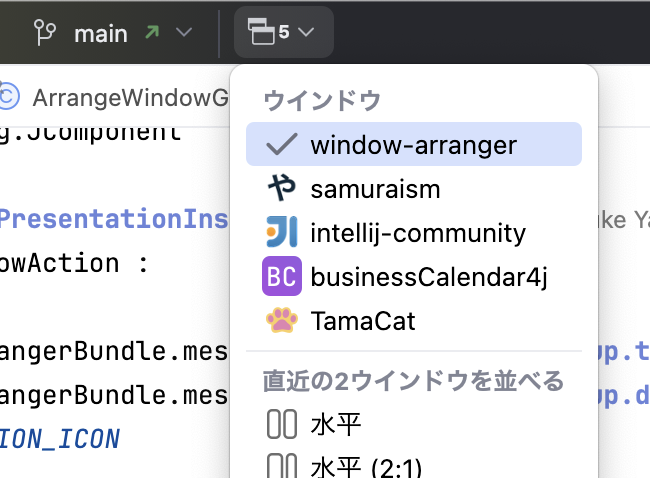
Task: Click the intellij-community project icon
Action: click(282, 232)
